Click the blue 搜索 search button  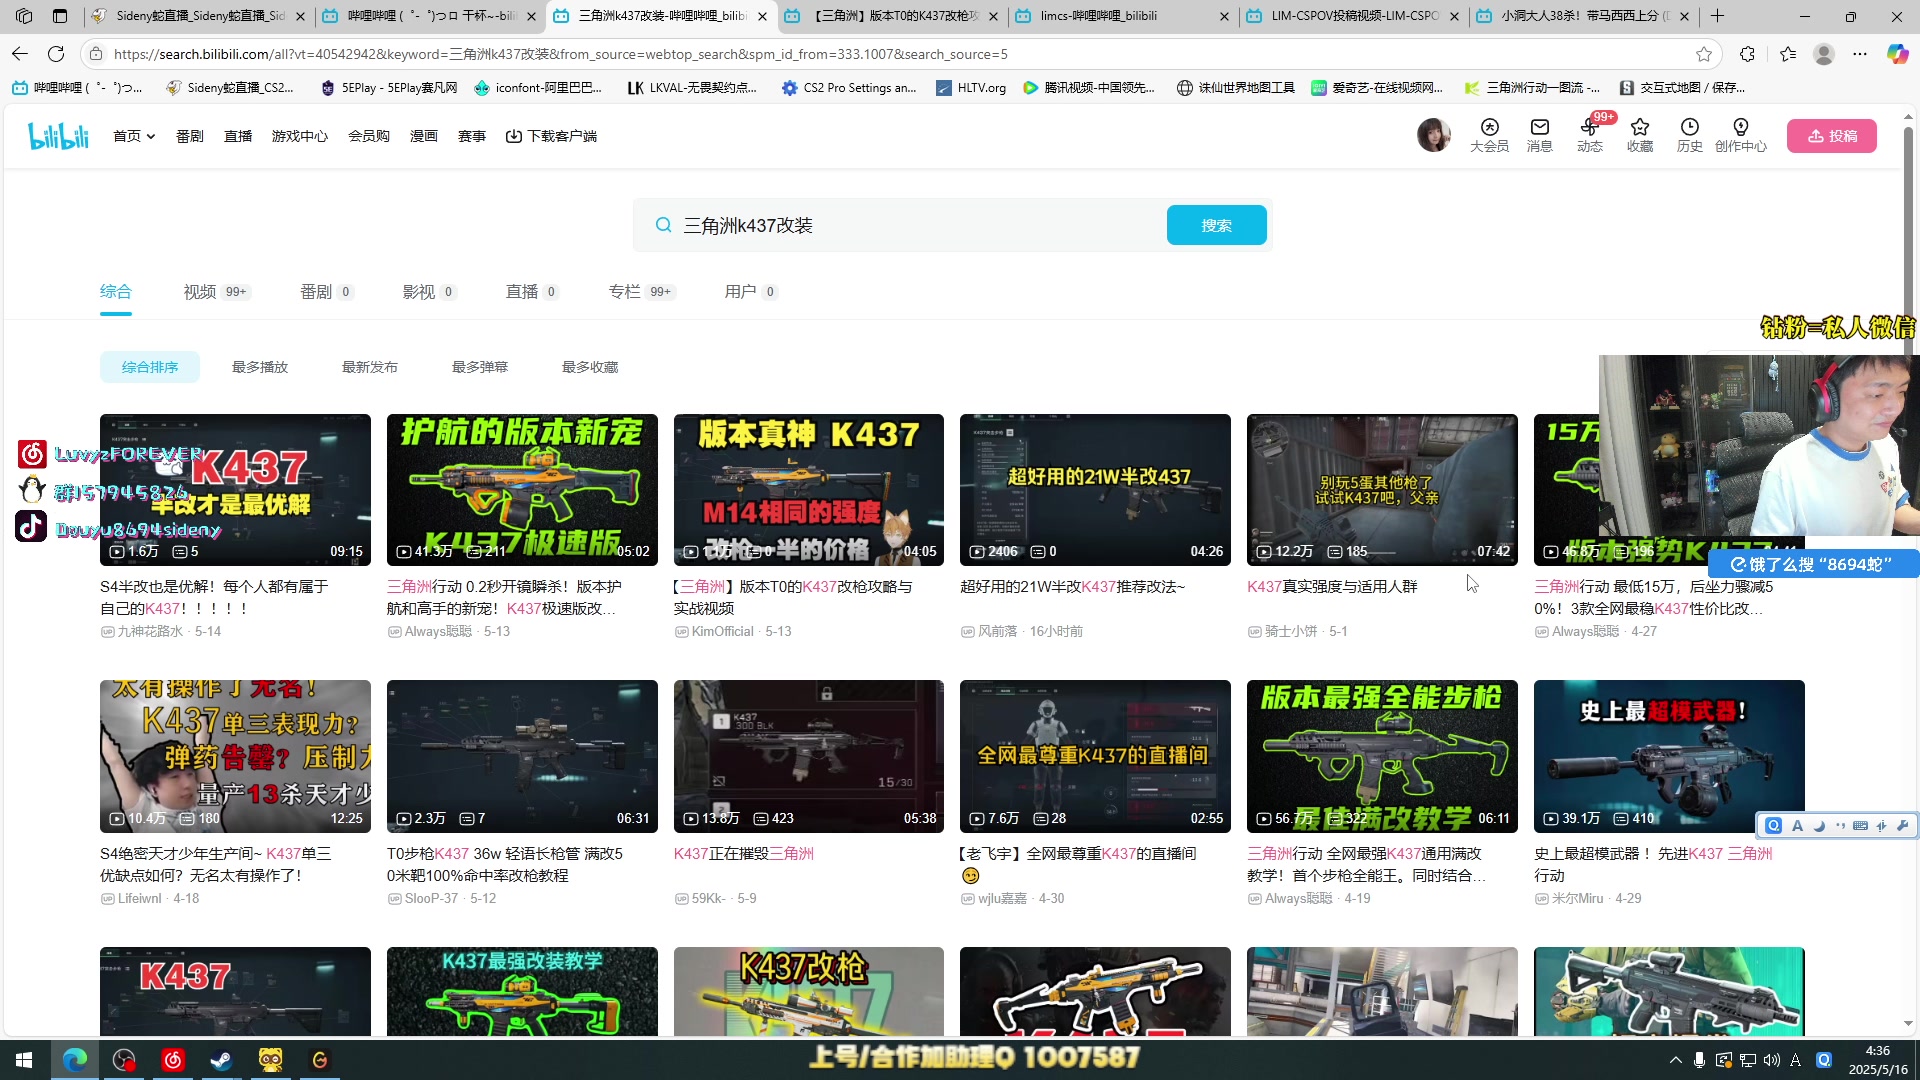pyautogui.click(x=1216, y=225)
